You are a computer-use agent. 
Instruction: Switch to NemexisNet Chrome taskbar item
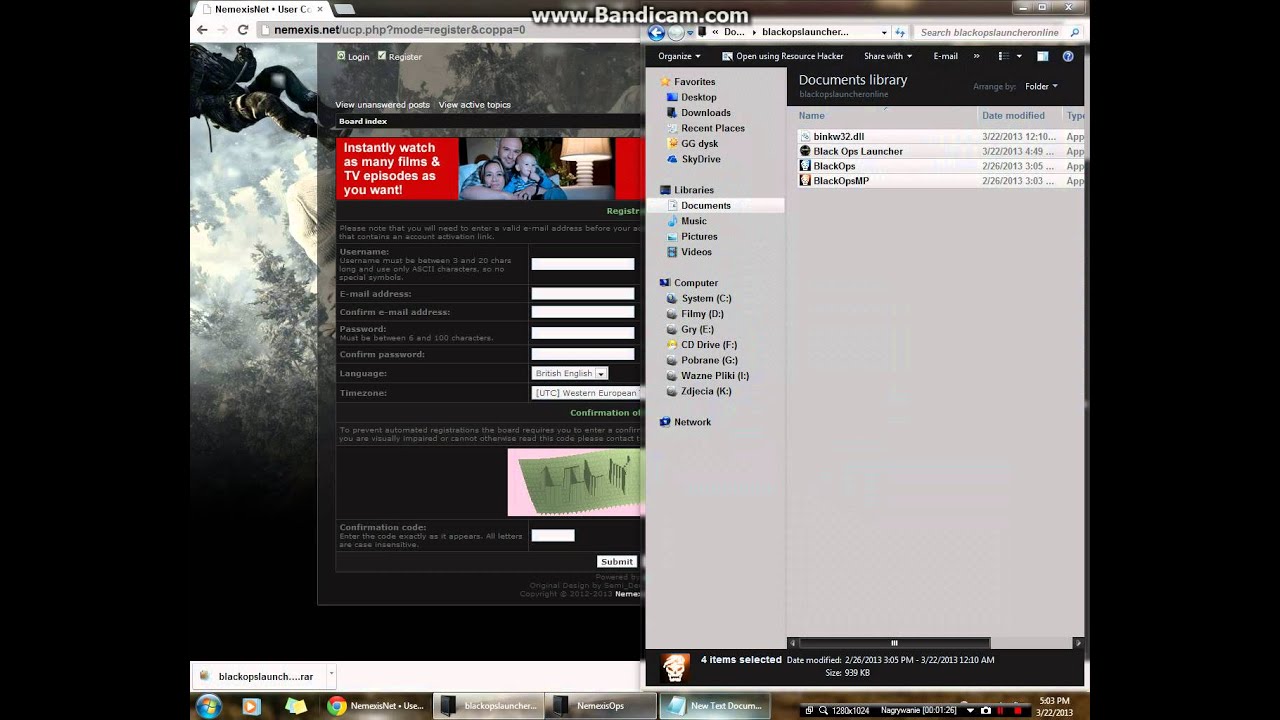pos(376,705)
